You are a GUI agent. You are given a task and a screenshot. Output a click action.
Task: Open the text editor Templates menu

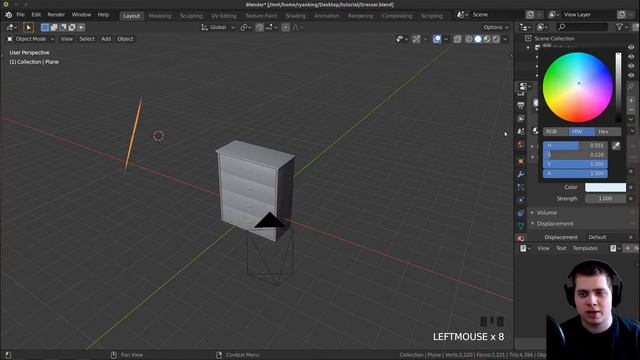(x=585, y=248)
